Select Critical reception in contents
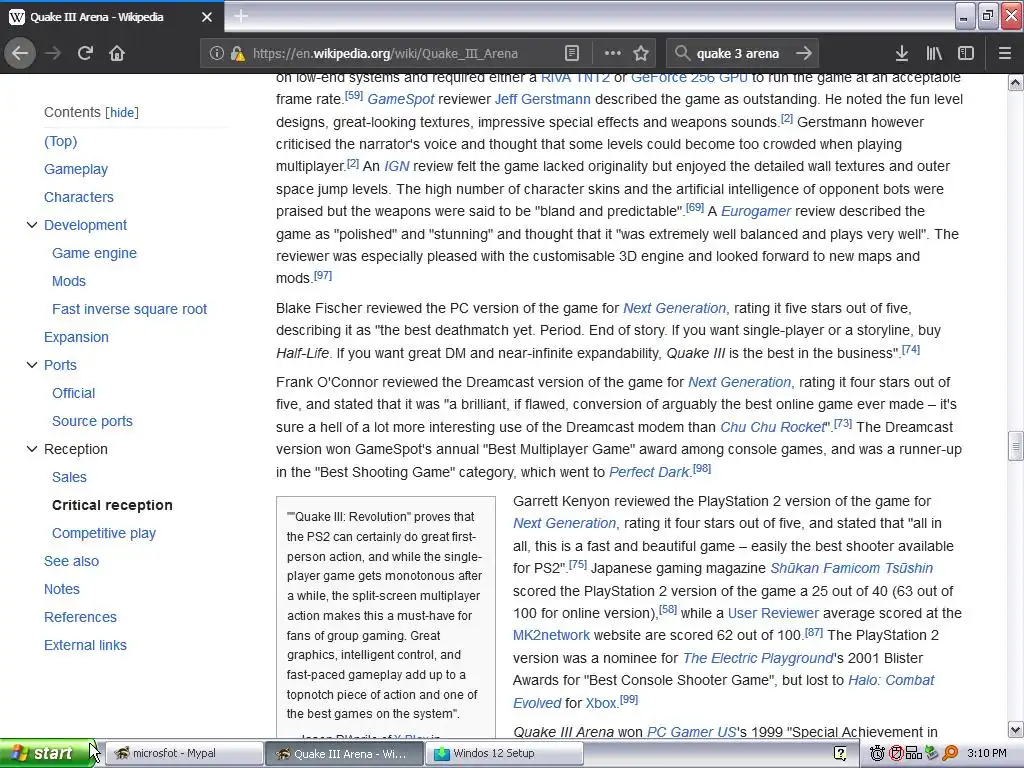 pos(112,505)
